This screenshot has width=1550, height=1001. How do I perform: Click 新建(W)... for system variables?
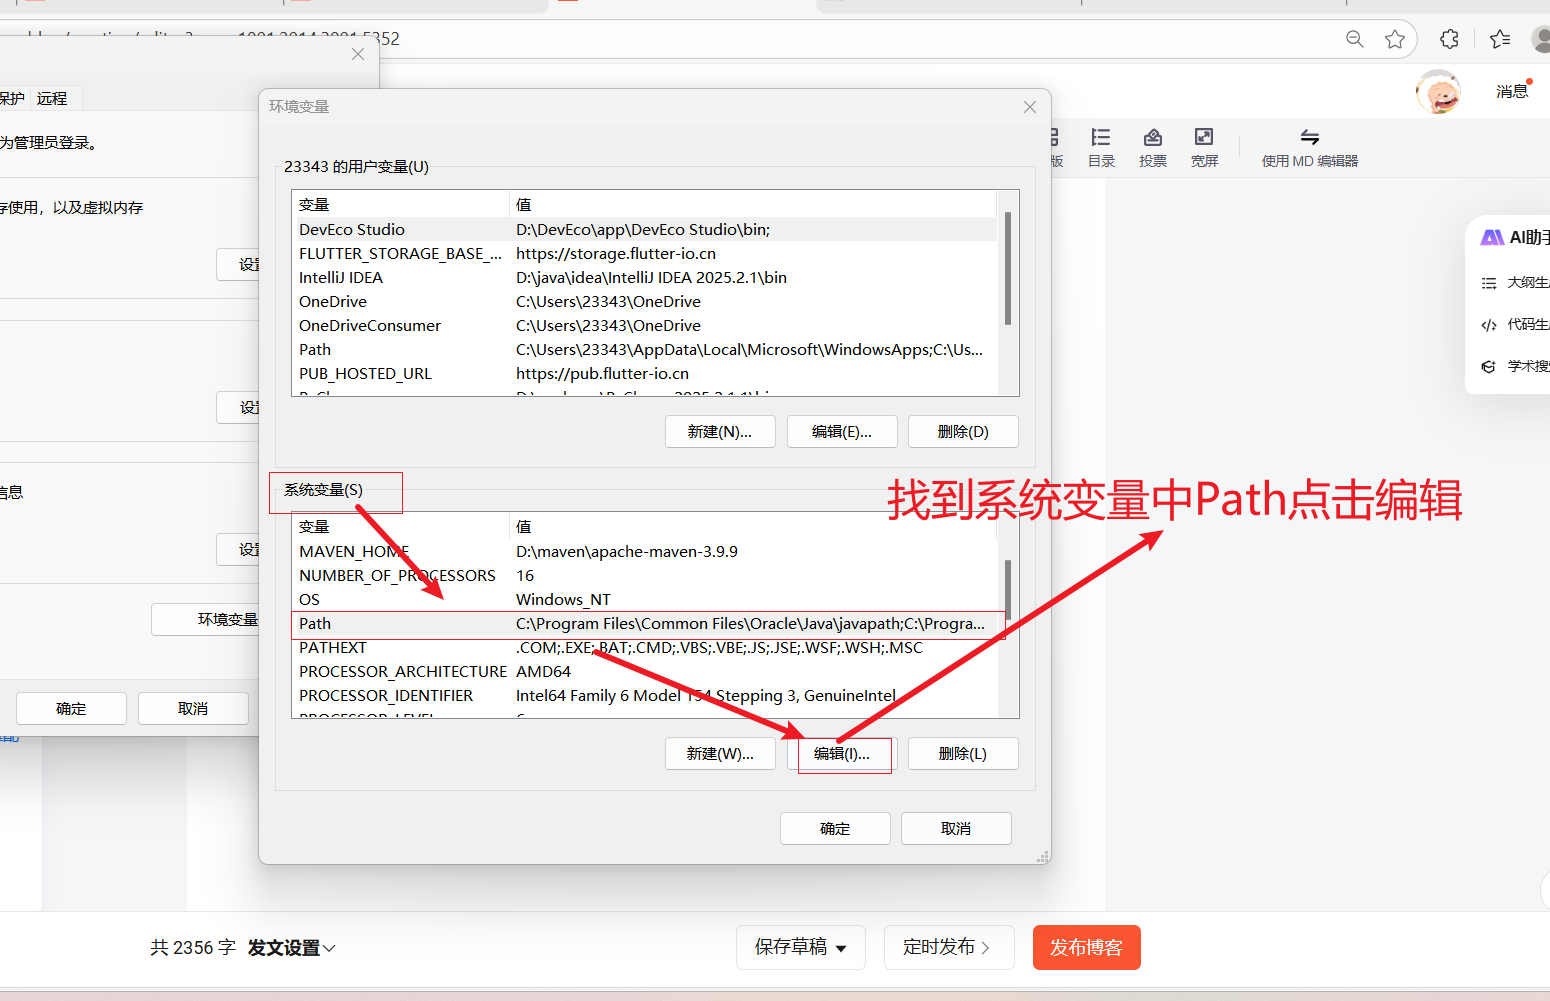tap(720, 754)
